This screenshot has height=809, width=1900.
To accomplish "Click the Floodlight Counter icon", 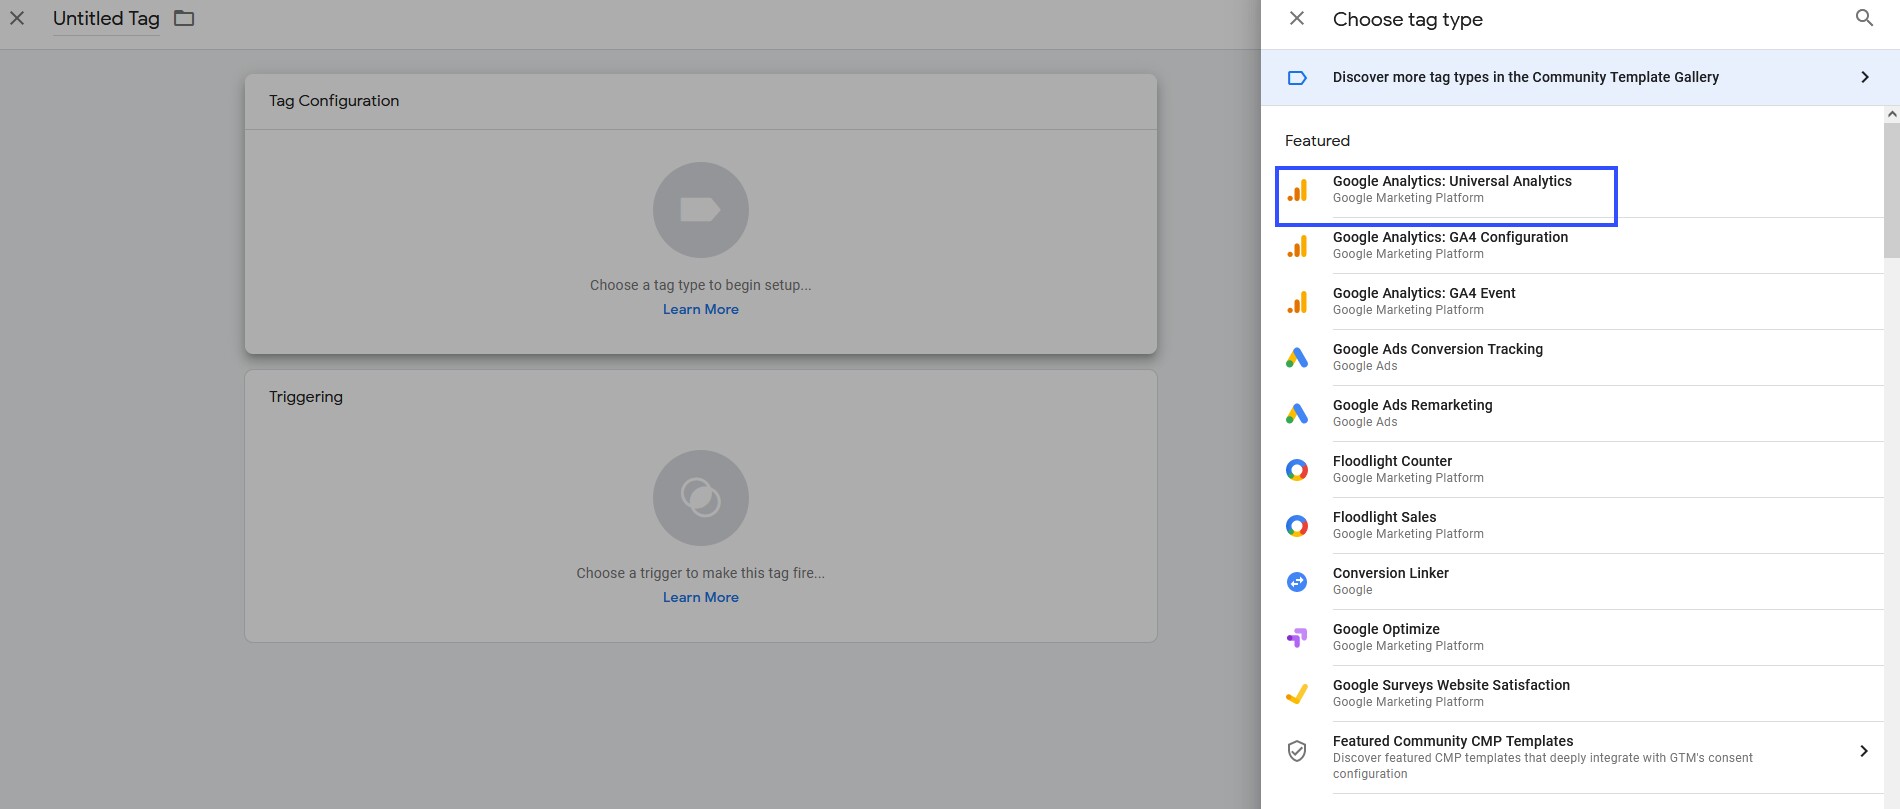I will tap(1297, 470).
